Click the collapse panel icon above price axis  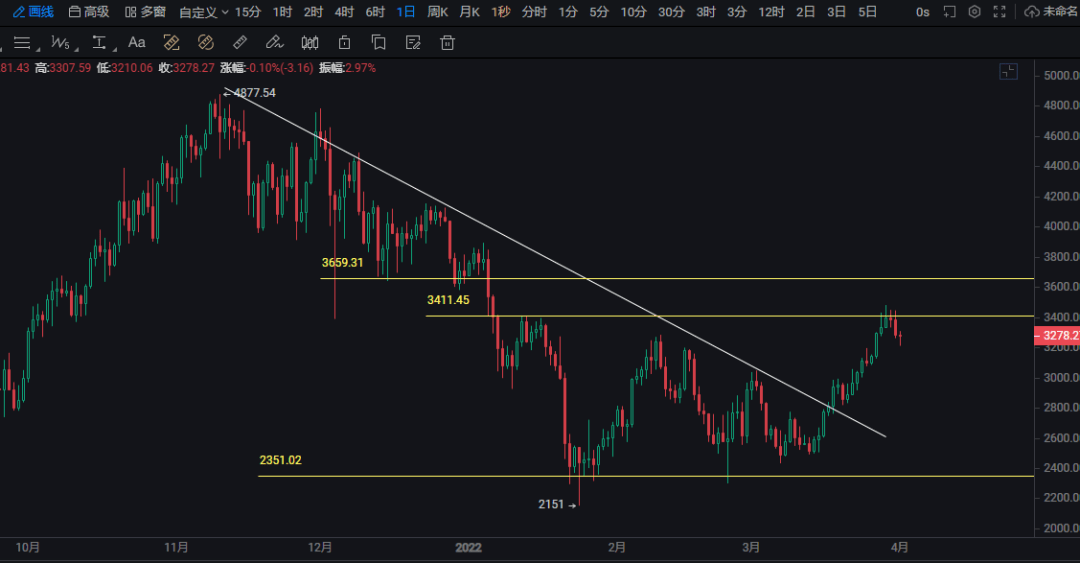1008,71
